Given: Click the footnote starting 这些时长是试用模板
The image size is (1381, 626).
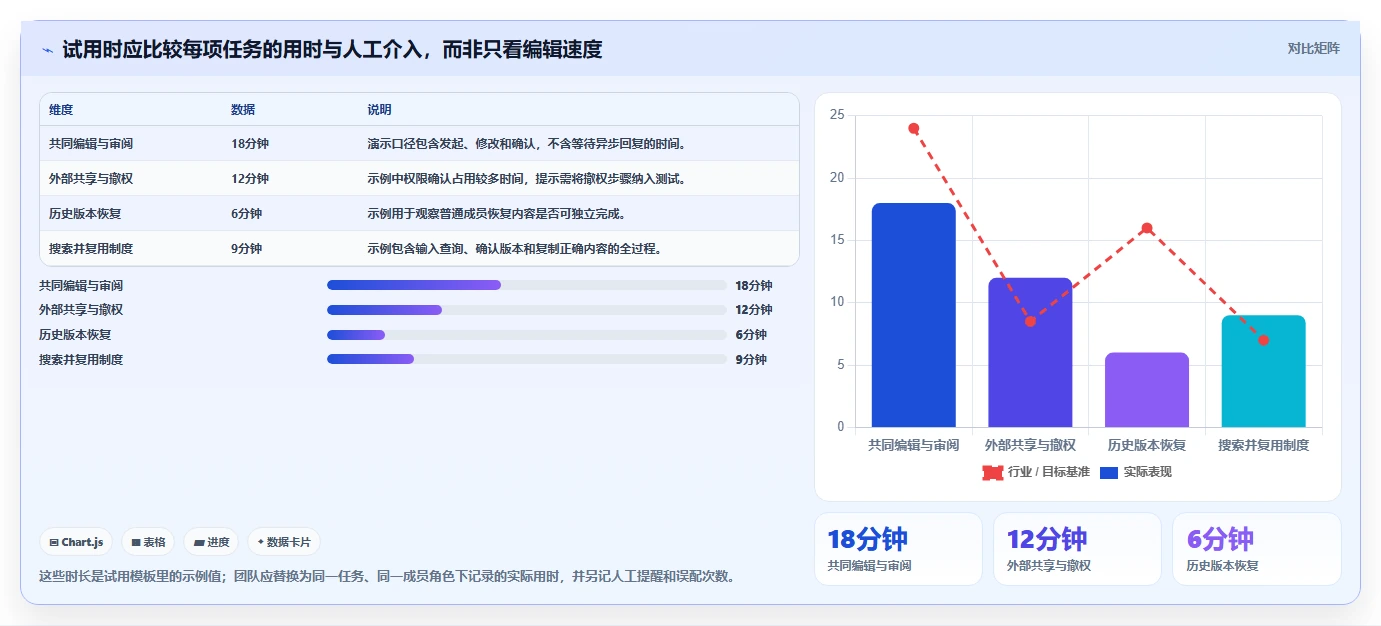Looking at the screenshot, I should tap(387, 576).
